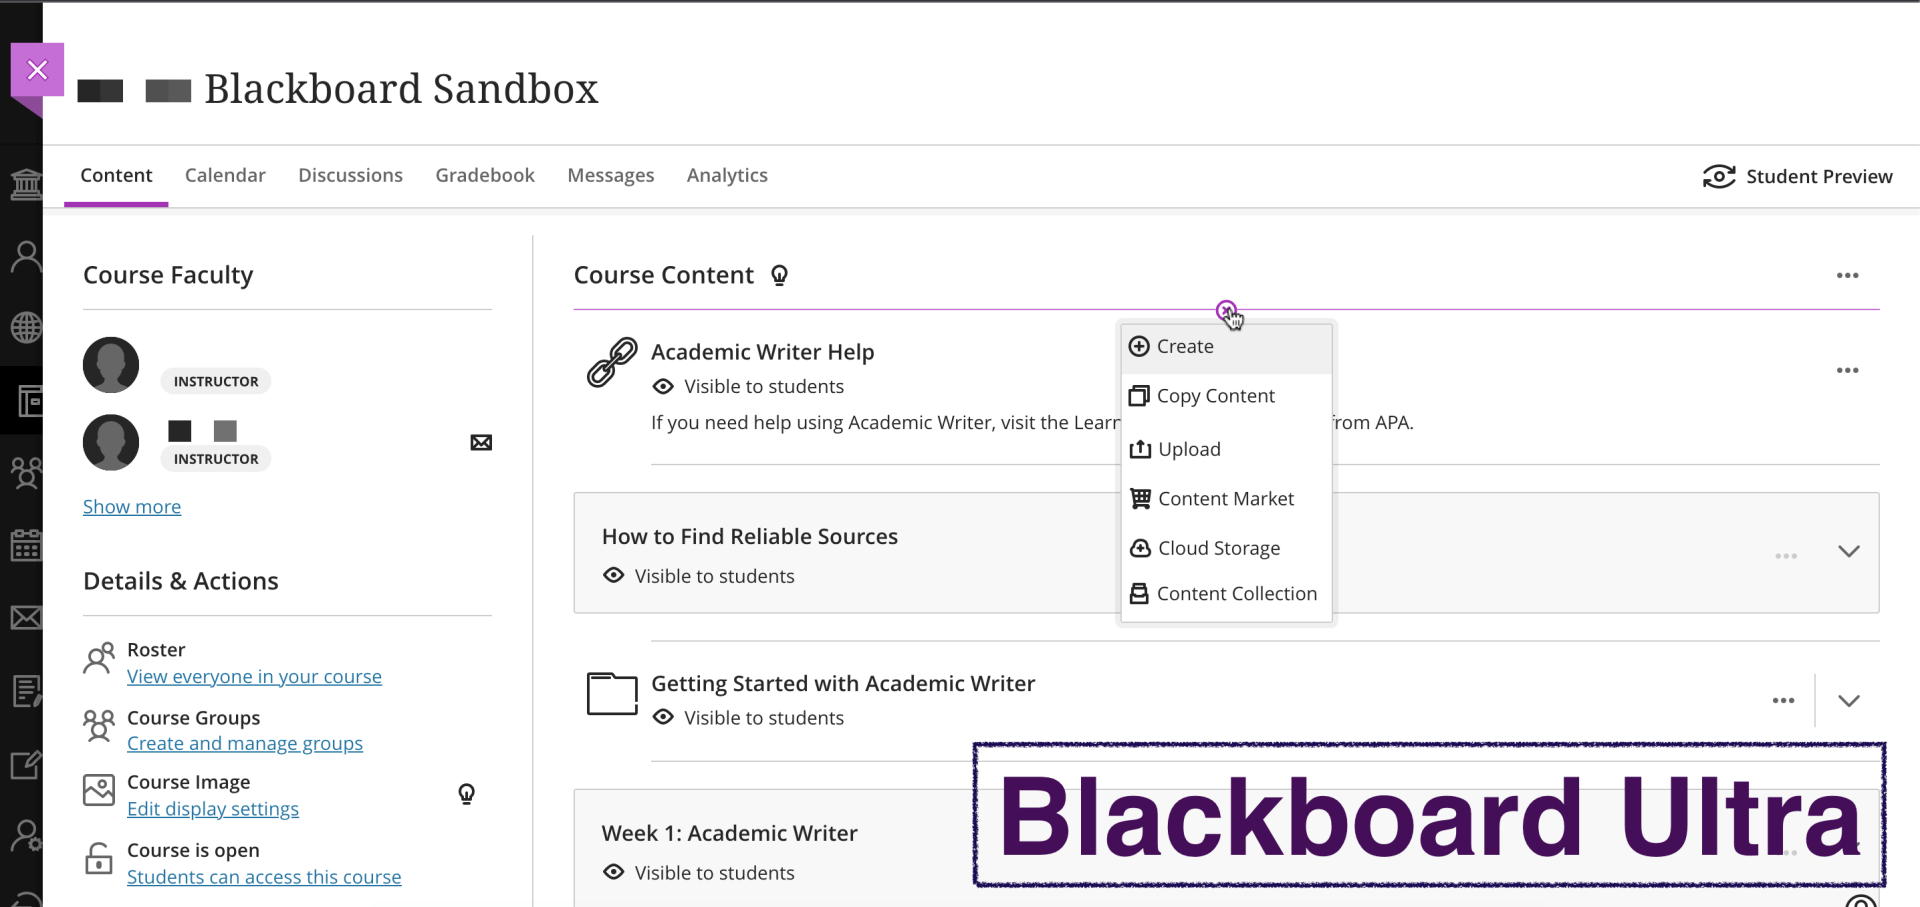1920x907 pixels.
Task: Select Copy Content from the open menu
Action: tap(1215, 395)
